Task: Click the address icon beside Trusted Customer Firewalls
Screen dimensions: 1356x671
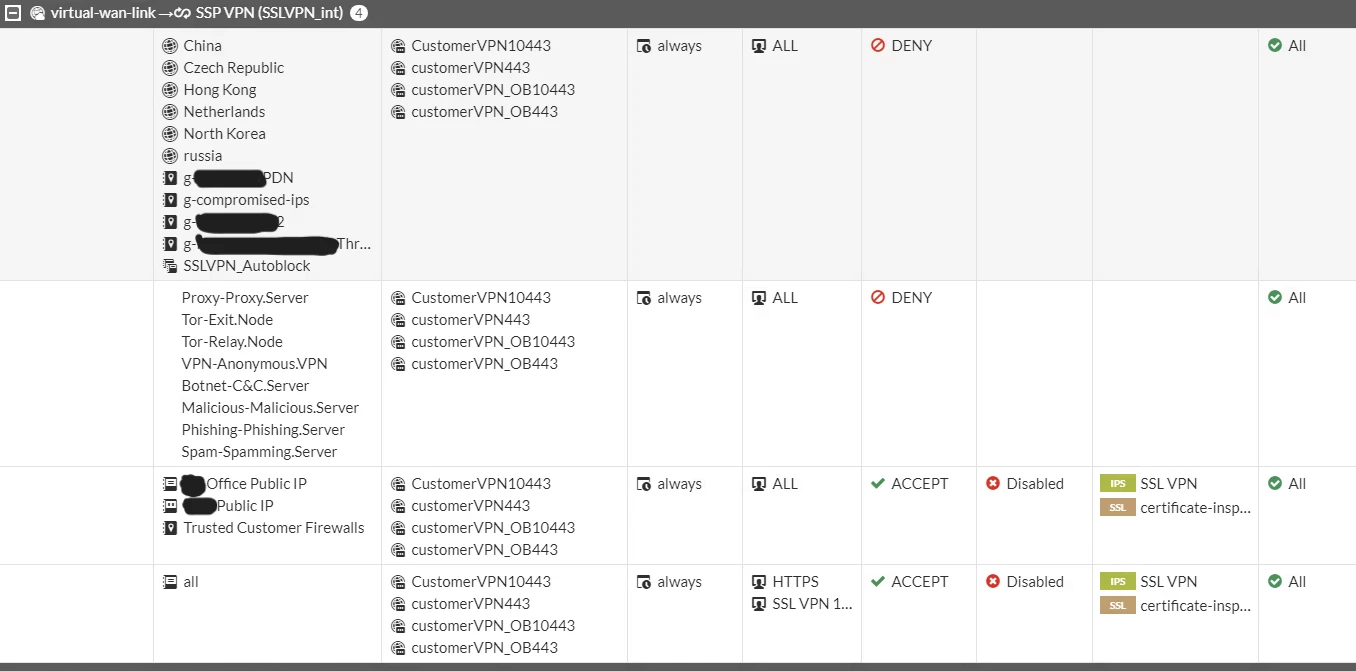Action: [x=170, y=528]
